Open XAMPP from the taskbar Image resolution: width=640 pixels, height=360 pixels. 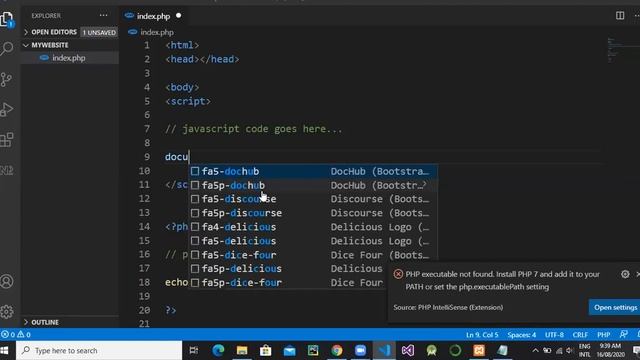pyautogui.click(x=479, y=350)
